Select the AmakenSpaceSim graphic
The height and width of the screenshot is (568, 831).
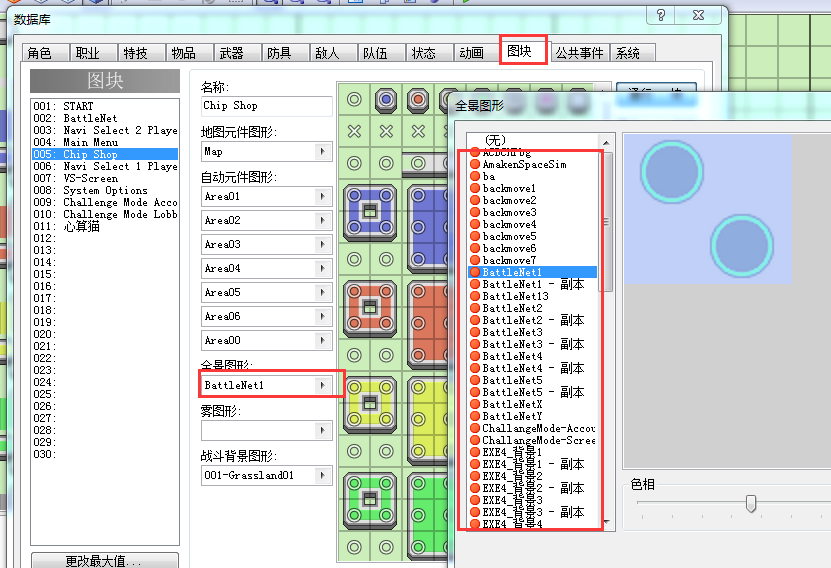533,164
